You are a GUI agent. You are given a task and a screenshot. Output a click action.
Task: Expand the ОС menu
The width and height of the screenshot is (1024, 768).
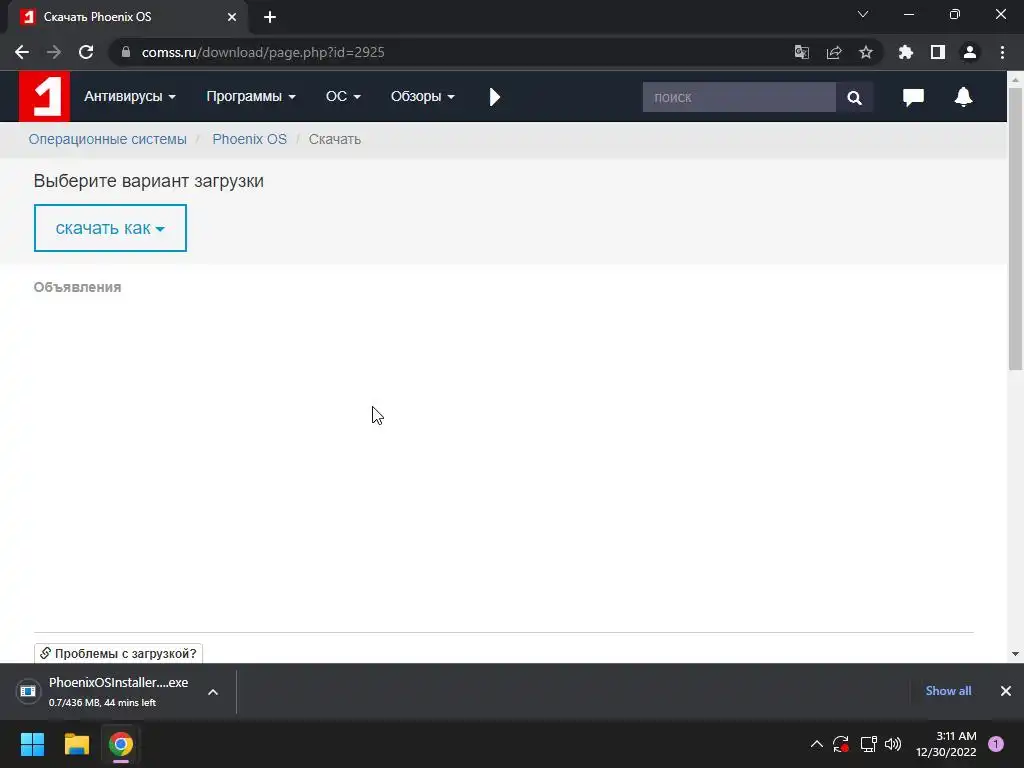point(343,97)
